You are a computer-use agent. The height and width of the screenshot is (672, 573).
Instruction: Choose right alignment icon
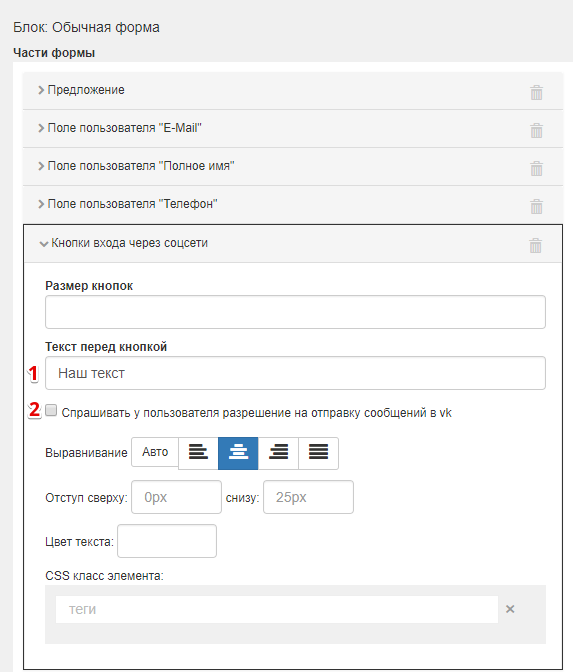(x=278, y=453)
